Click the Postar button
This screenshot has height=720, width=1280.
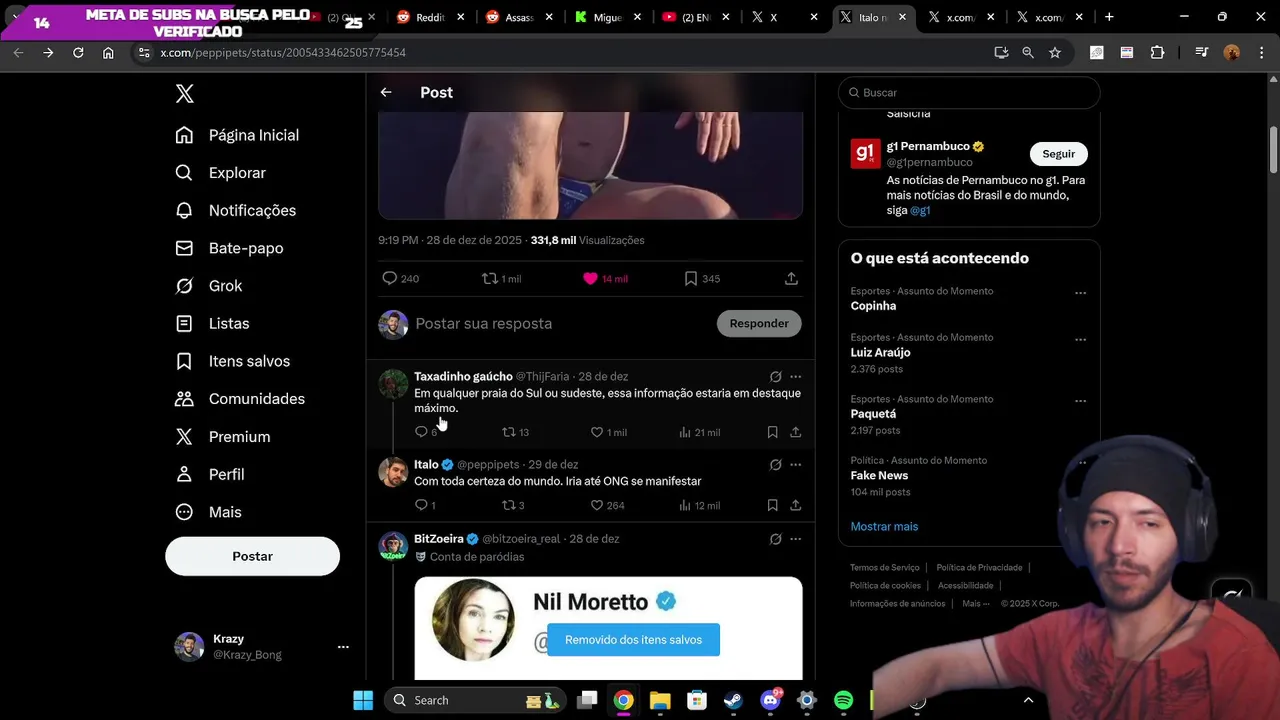pyautogui.click(x=252, y=556)
